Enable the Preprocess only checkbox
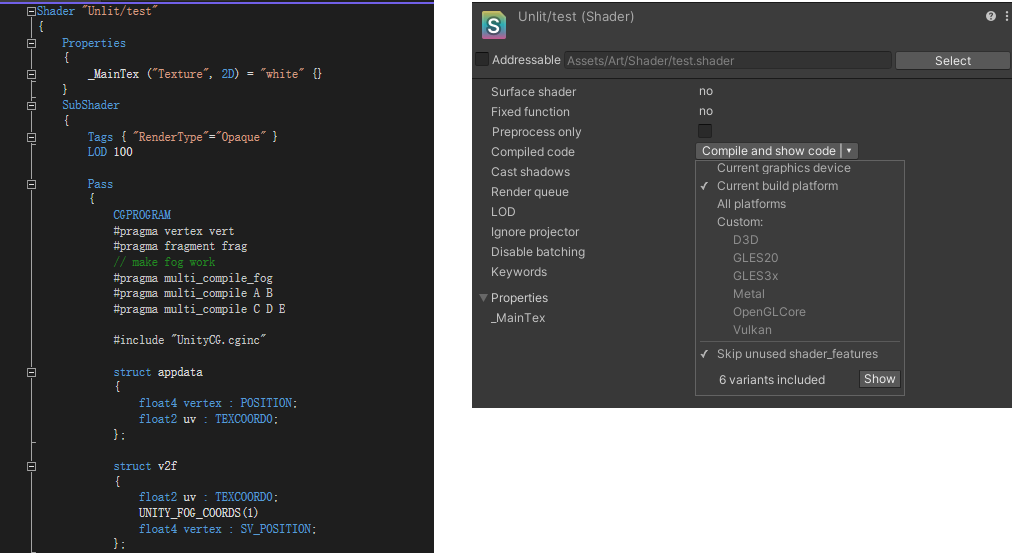The width and height of the screenshot is (1015, 559). [x=705, y=132]
